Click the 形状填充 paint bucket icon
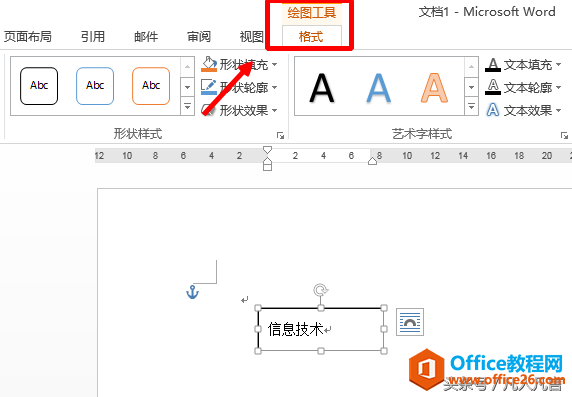 [209, 64]
